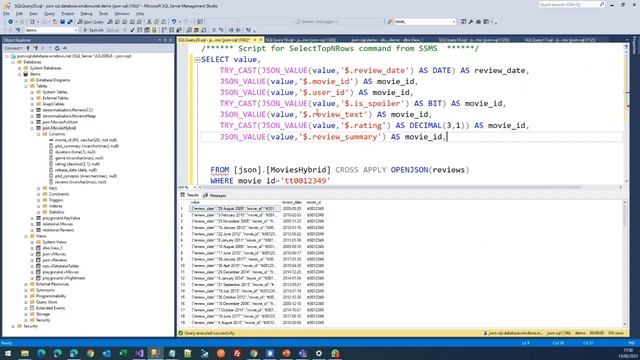640x360 pixels.
Task: Click the Execute query button
Action: tap(93, 30)
